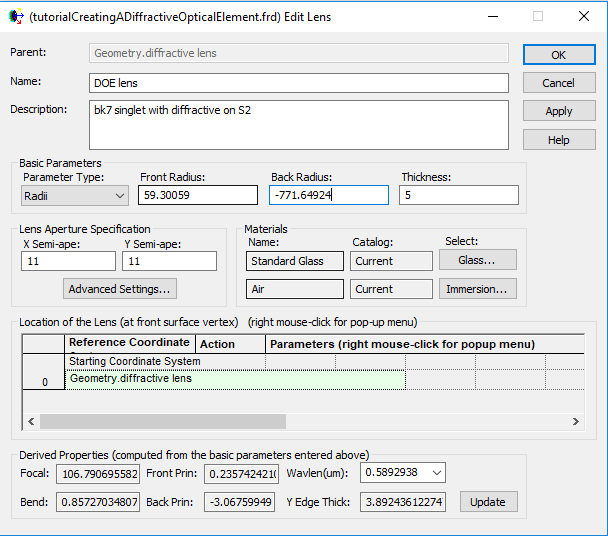Click the Description text box
Image resolution: width=608 pixels, height=536 pixels.
pyautogui.click(x=298, y=123)
